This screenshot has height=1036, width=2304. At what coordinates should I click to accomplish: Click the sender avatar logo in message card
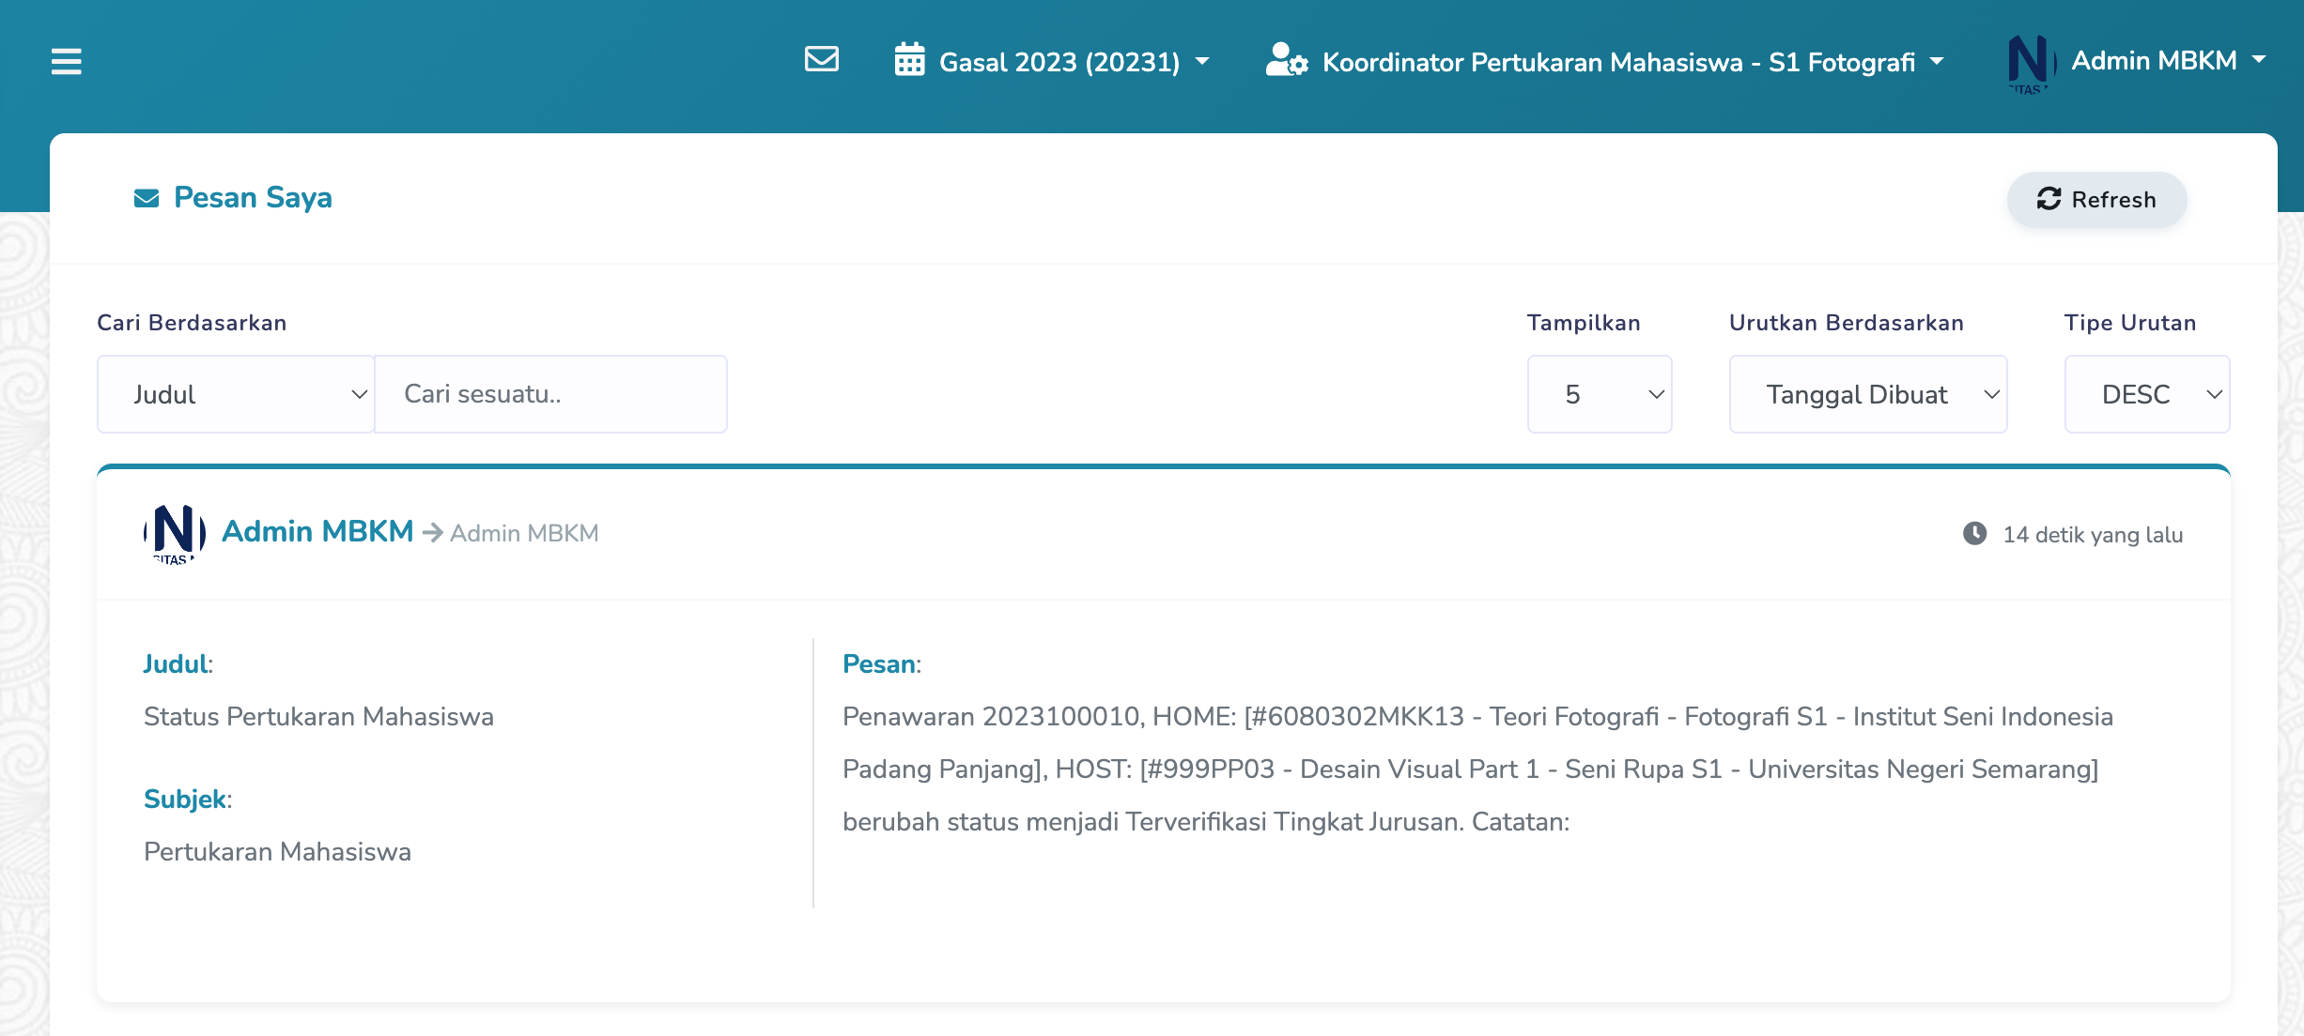174,533
